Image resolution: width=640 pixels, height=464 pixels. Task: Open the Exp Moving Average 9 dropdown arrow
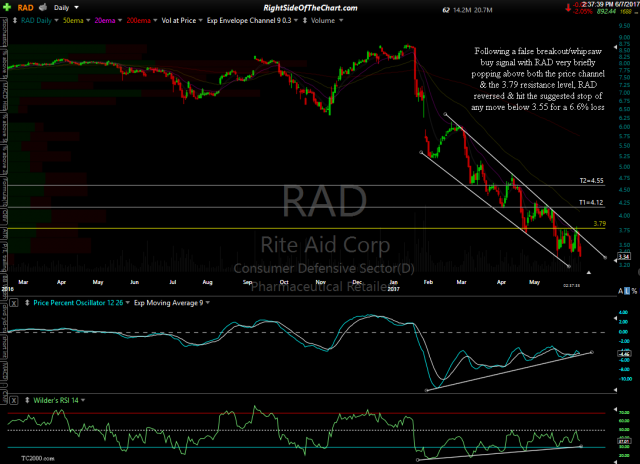point(208,303)
